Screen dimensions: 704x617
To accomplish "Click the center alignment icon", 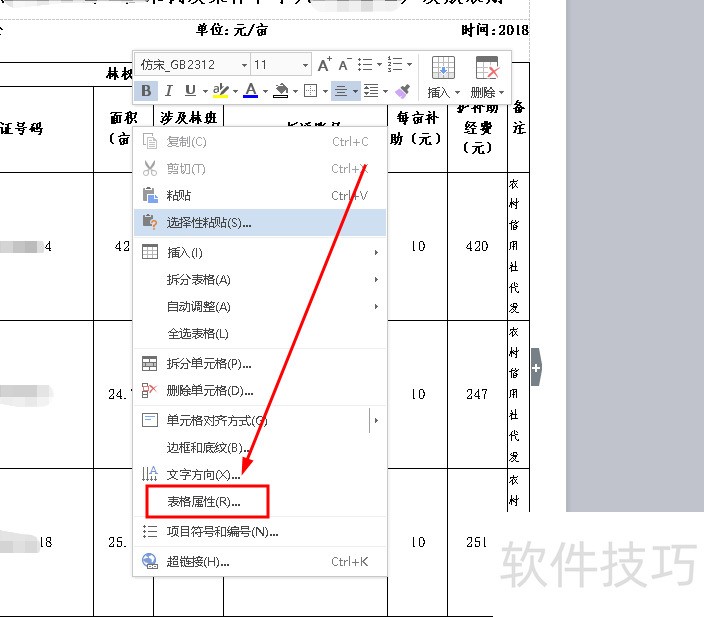I will tap(341, 91).
